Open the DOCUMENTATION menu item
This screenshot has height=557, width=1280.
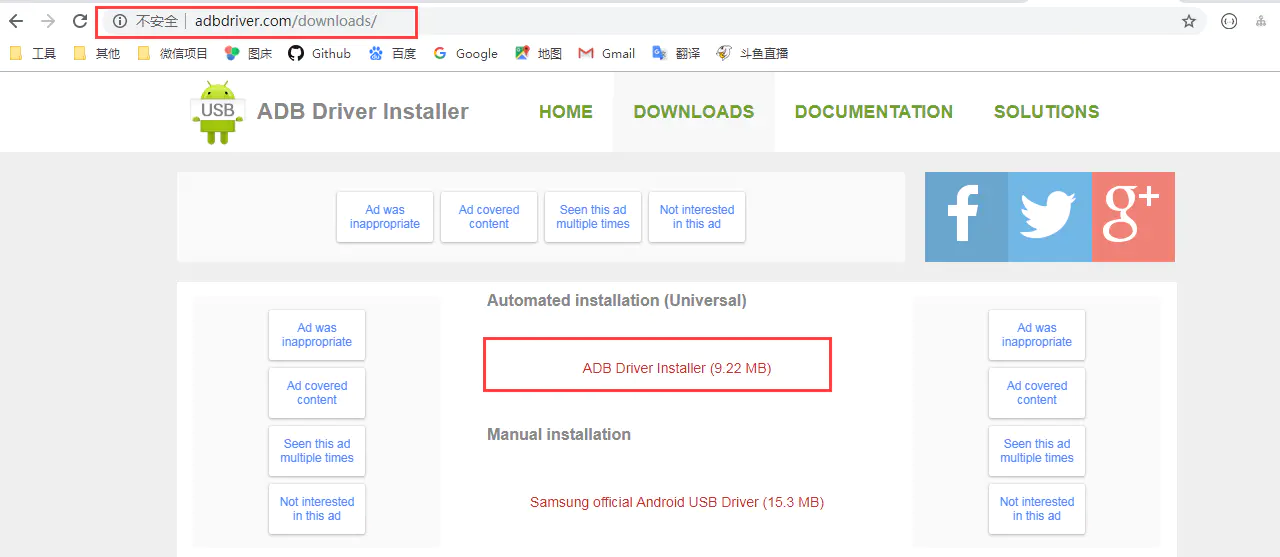873,112
